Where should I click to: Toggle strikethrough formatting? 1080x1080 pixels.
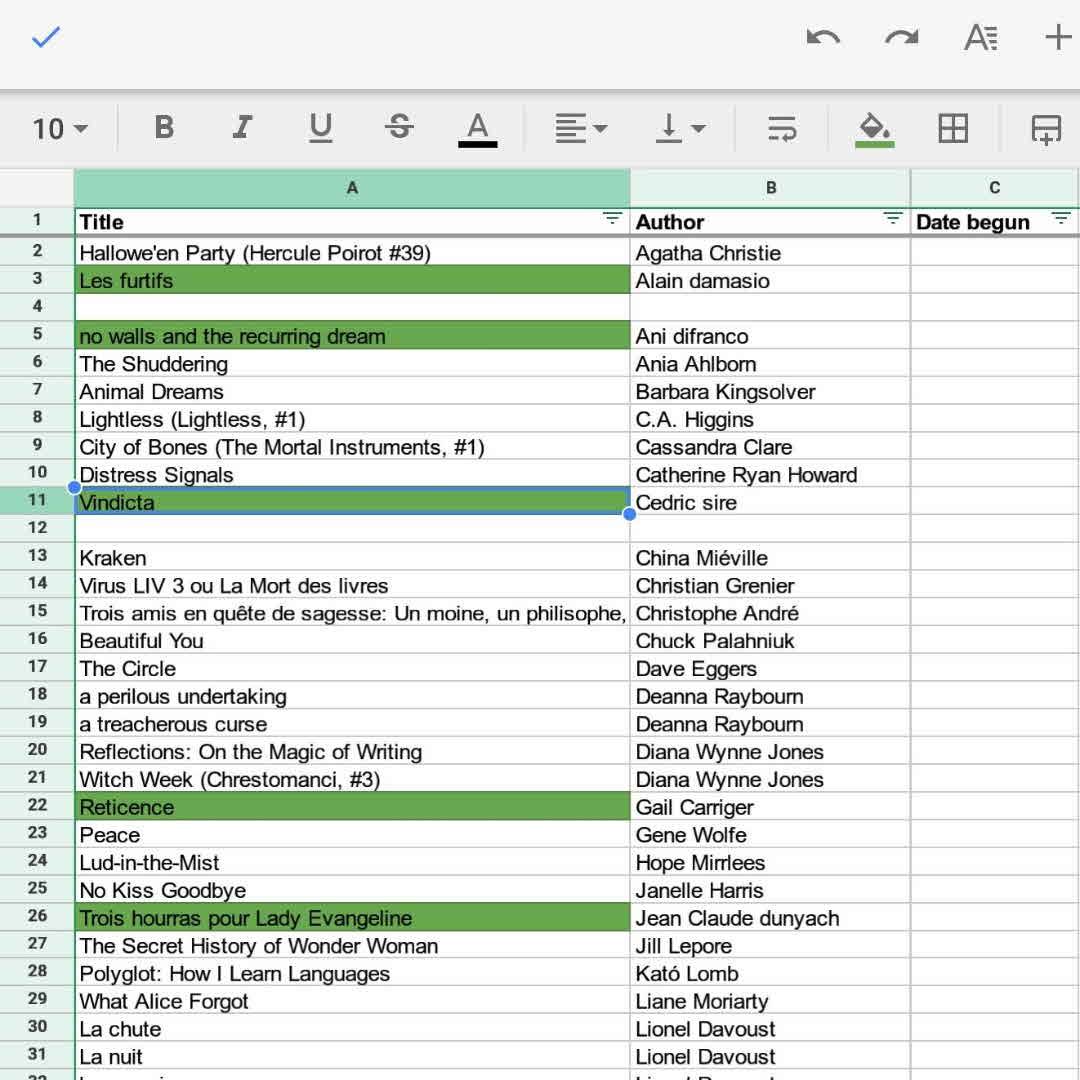click(x=399, y=128)
